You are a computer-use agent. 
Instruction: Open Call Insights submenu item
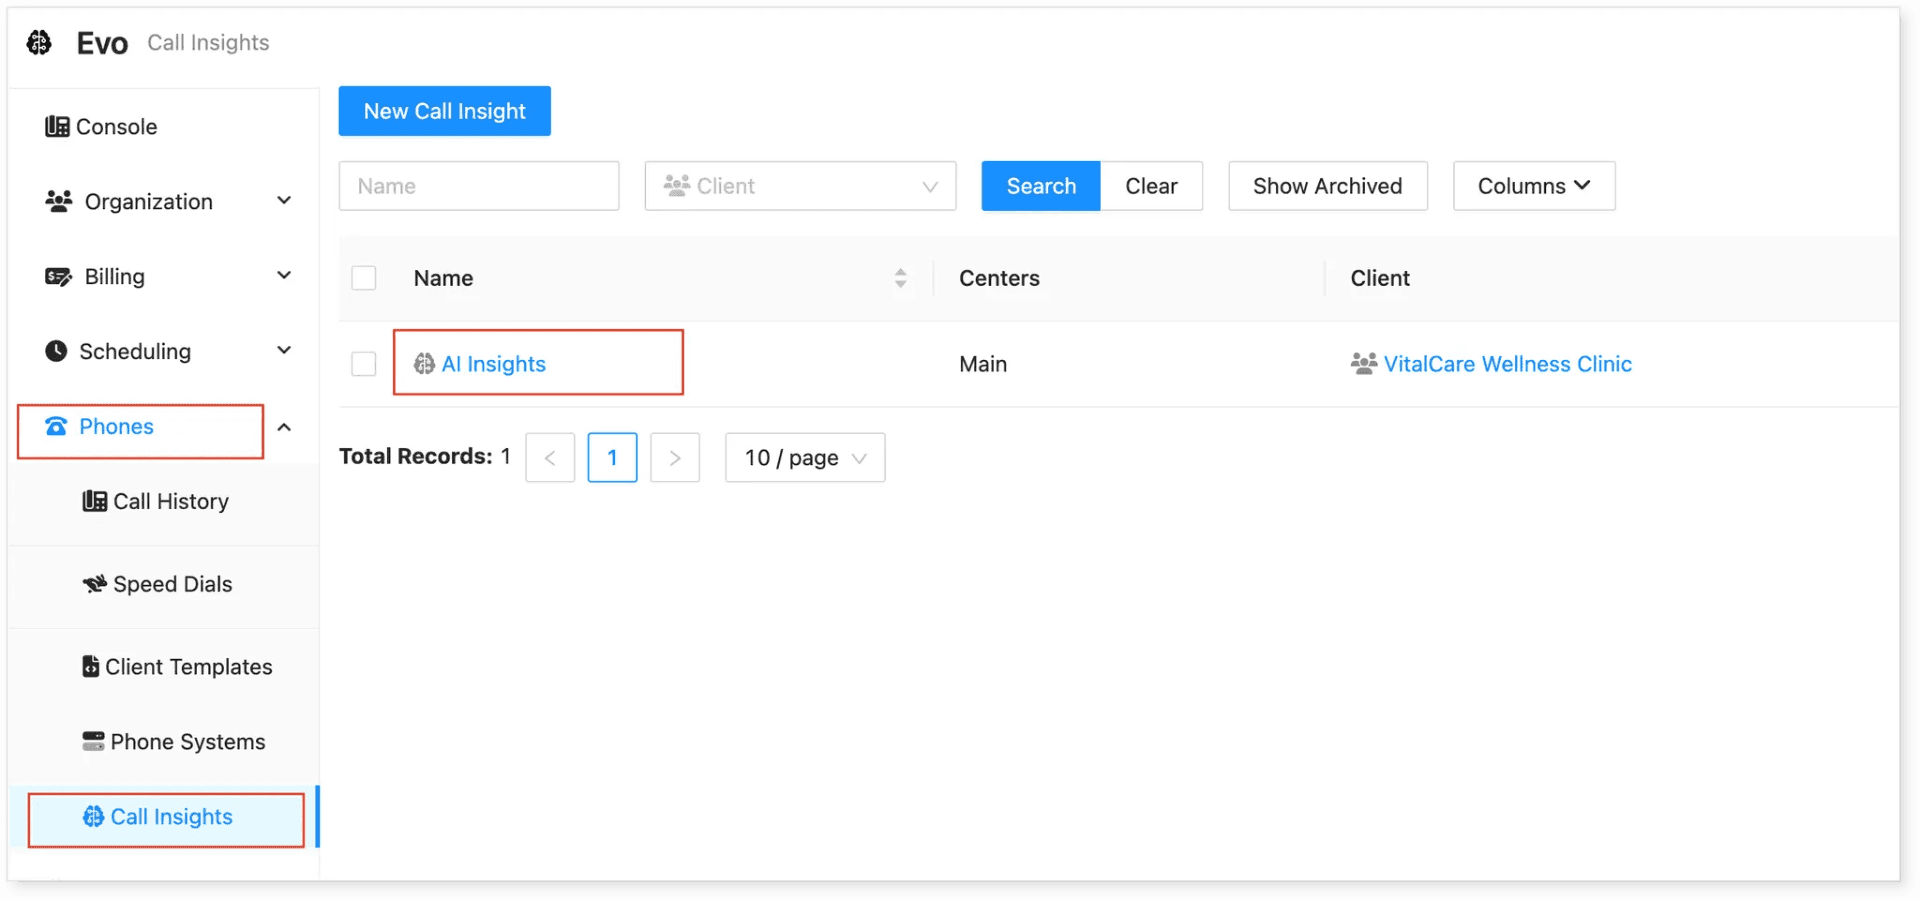[x=158, y=817]
